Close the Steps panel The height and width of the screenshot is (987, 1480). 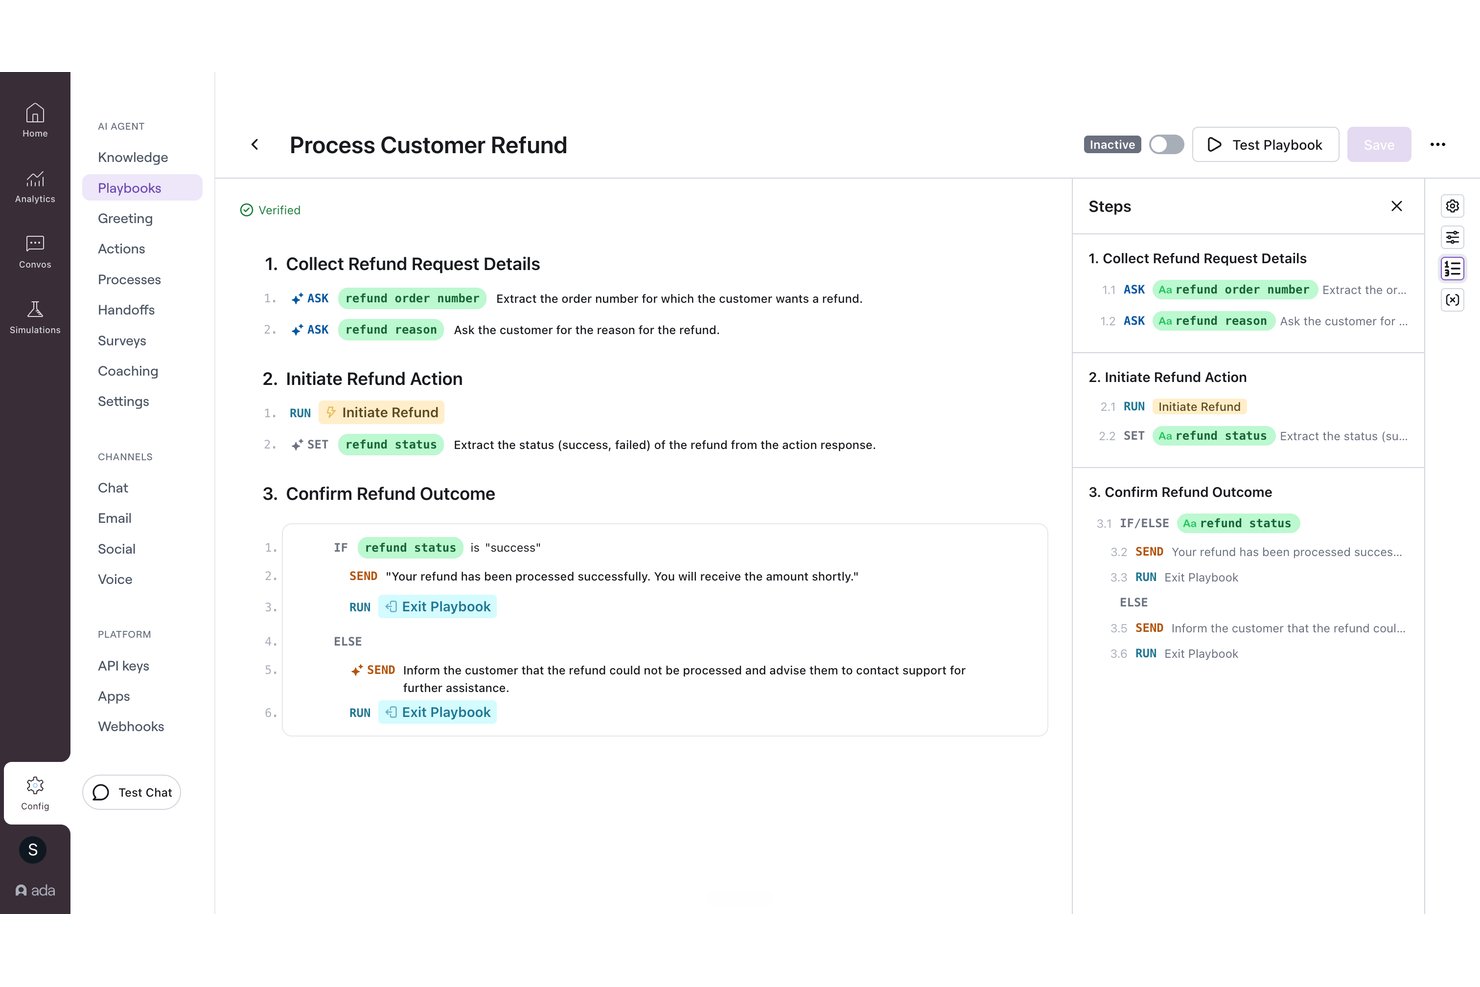point(1396,206)
